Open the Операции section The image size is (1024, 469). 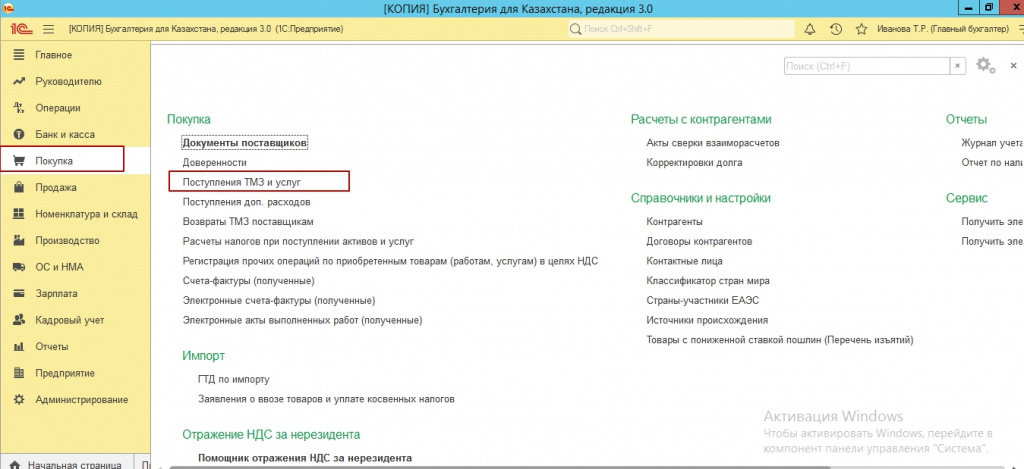57,108
